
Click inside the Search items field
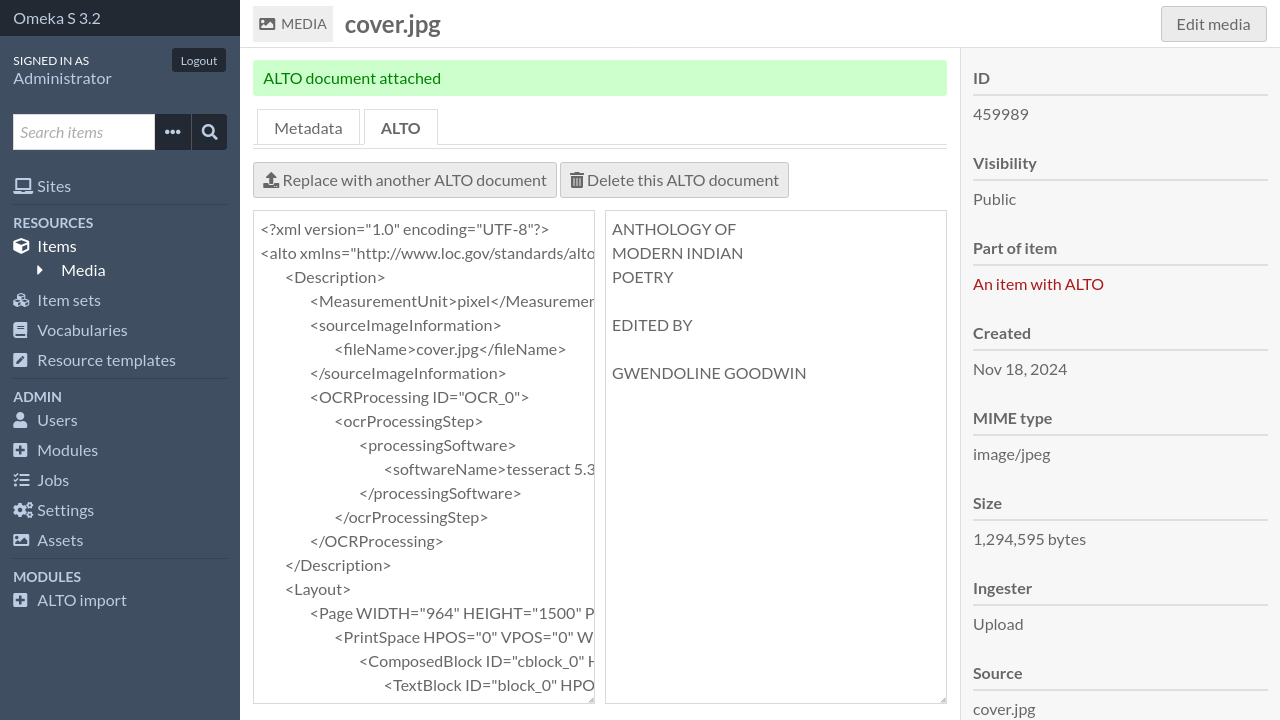click(83, 132)
